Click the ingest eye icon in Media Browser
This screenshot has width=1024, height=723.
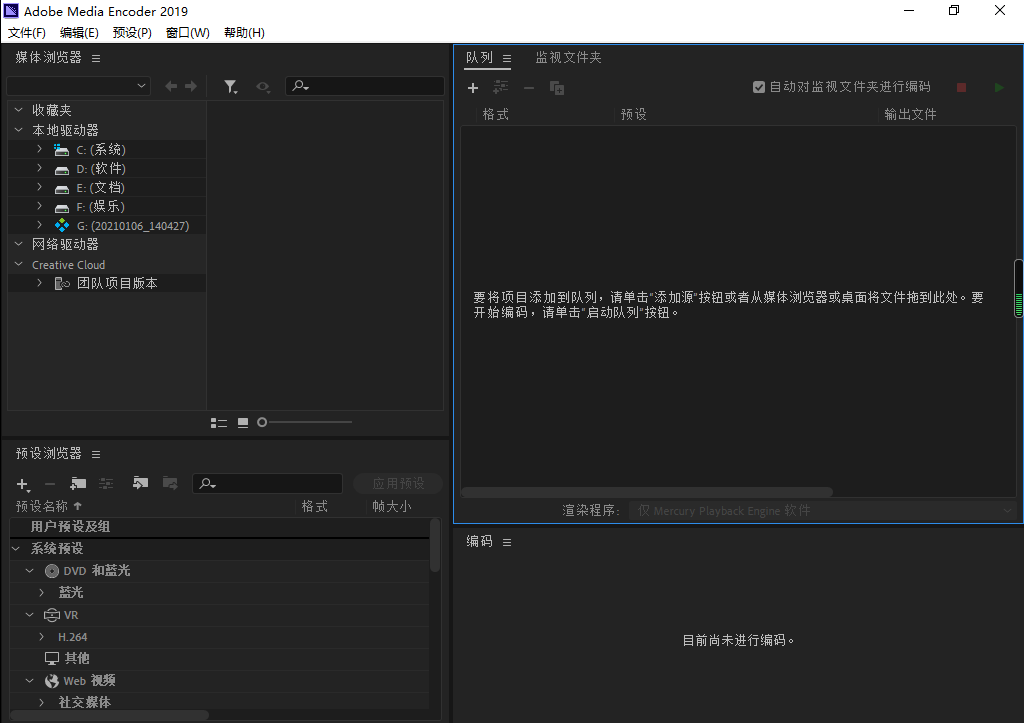263,86
